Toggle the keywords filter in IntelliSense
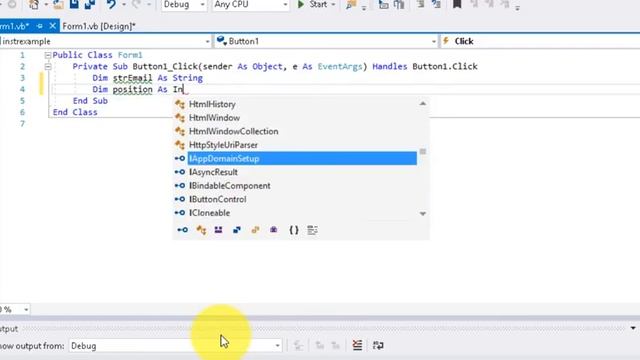This screenshot has height=360, width=640. click(312, 230)
